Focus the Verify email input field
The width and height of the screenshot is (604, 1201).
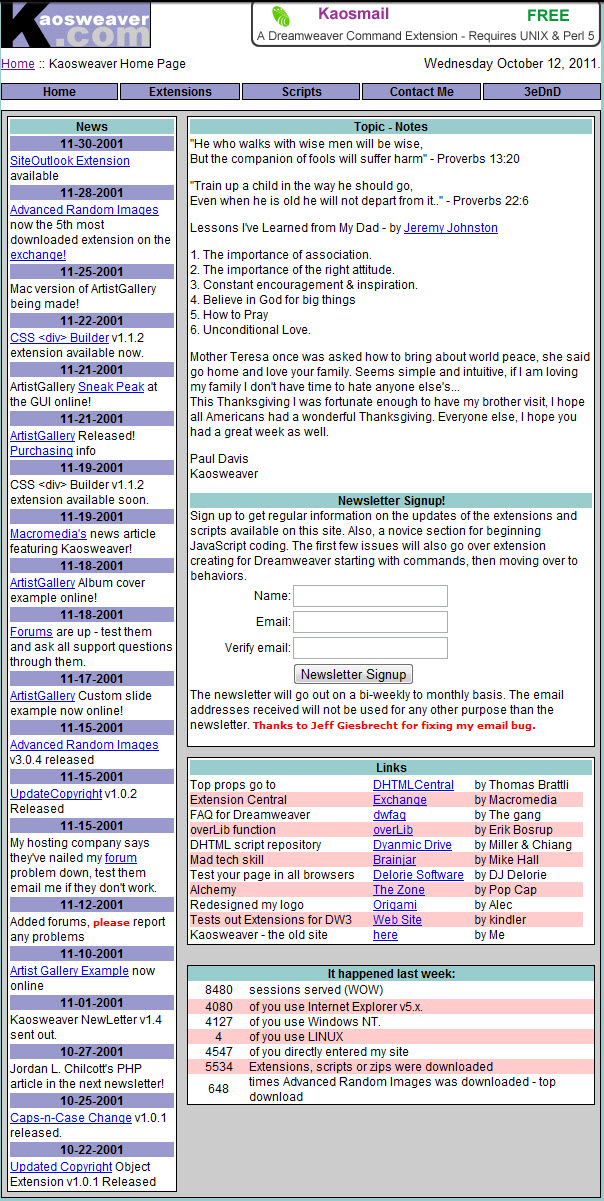[x=370, y=648]
